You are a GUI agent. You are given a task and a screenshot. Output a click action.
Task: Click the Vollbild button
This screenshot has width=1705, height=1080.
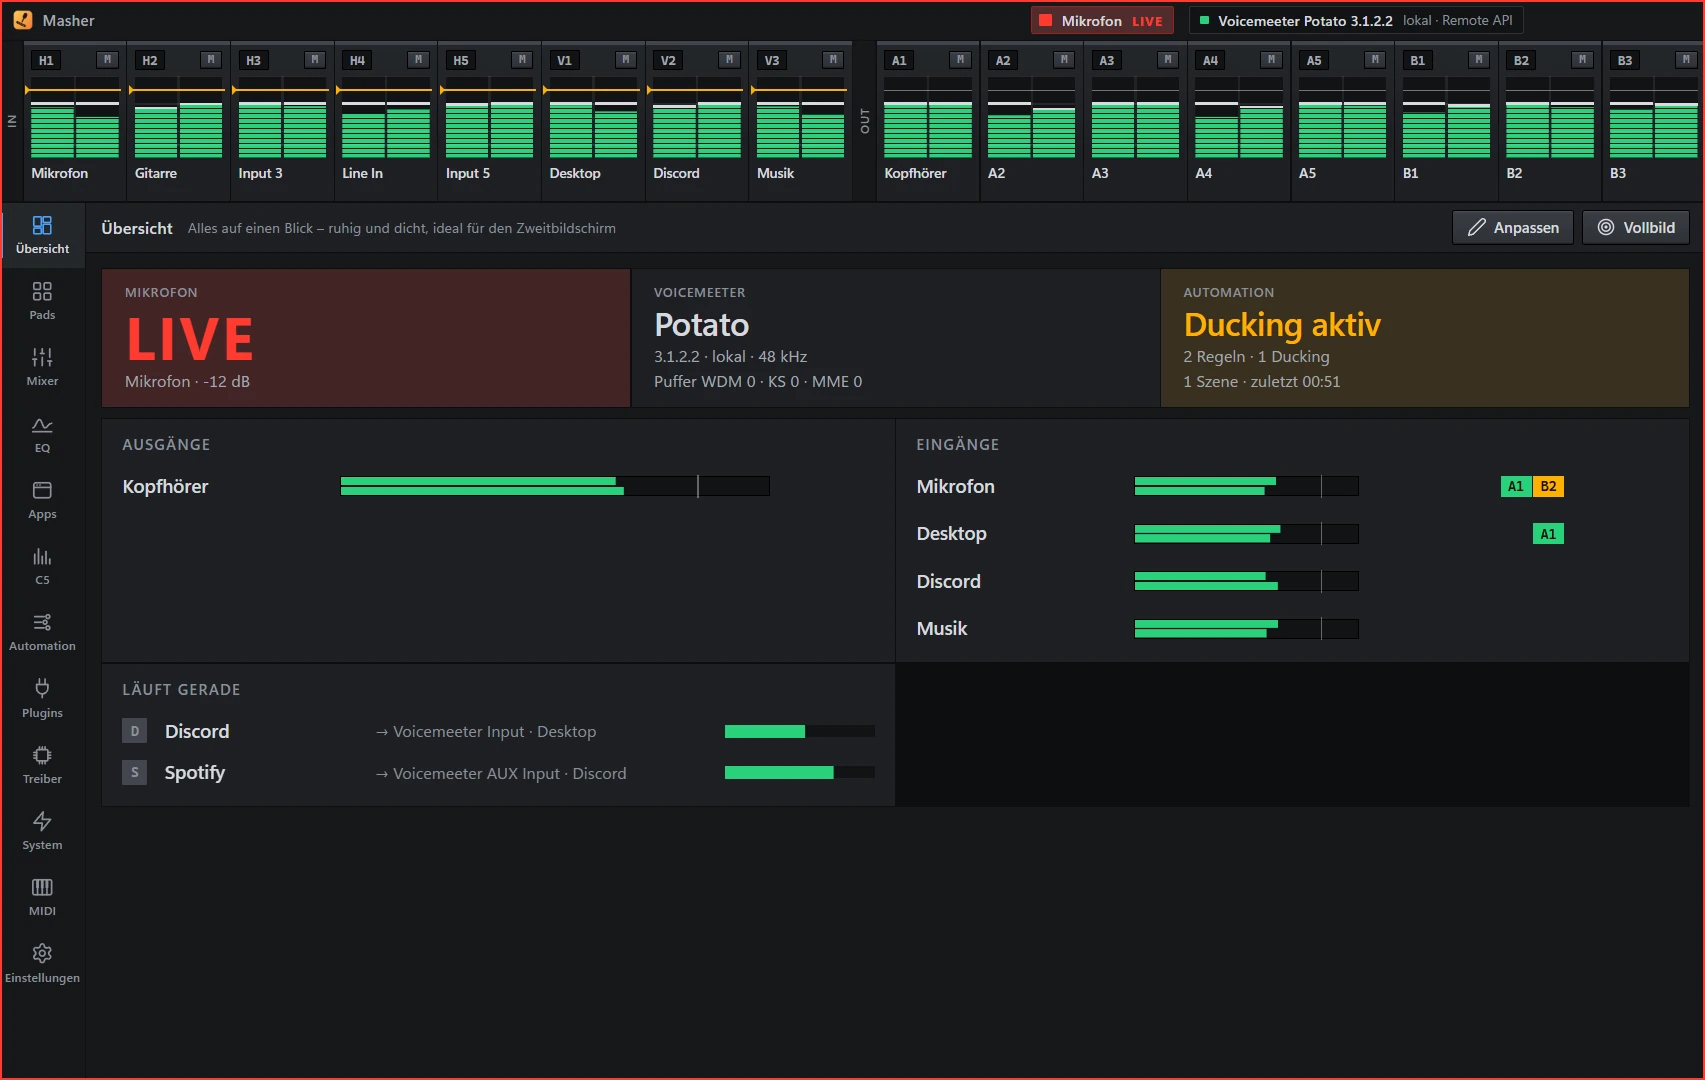click(1636, 228)
